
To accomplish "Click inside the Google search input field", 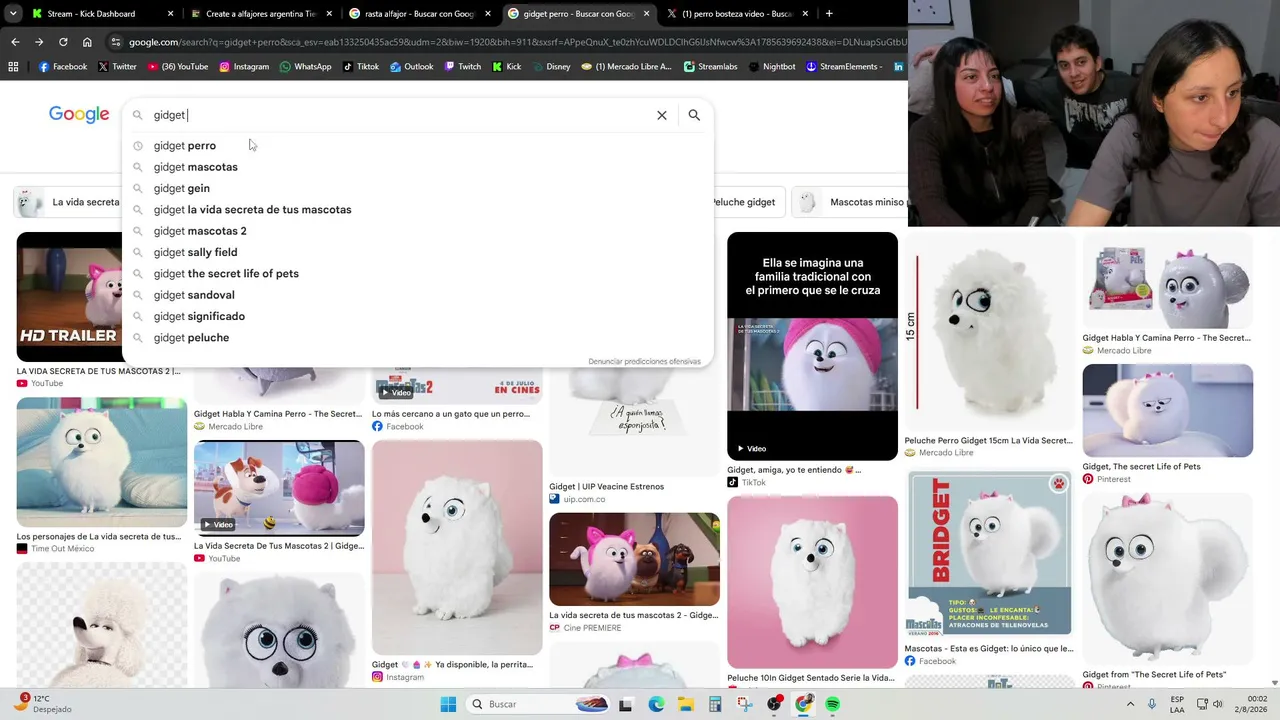I will tap(400, 115).
